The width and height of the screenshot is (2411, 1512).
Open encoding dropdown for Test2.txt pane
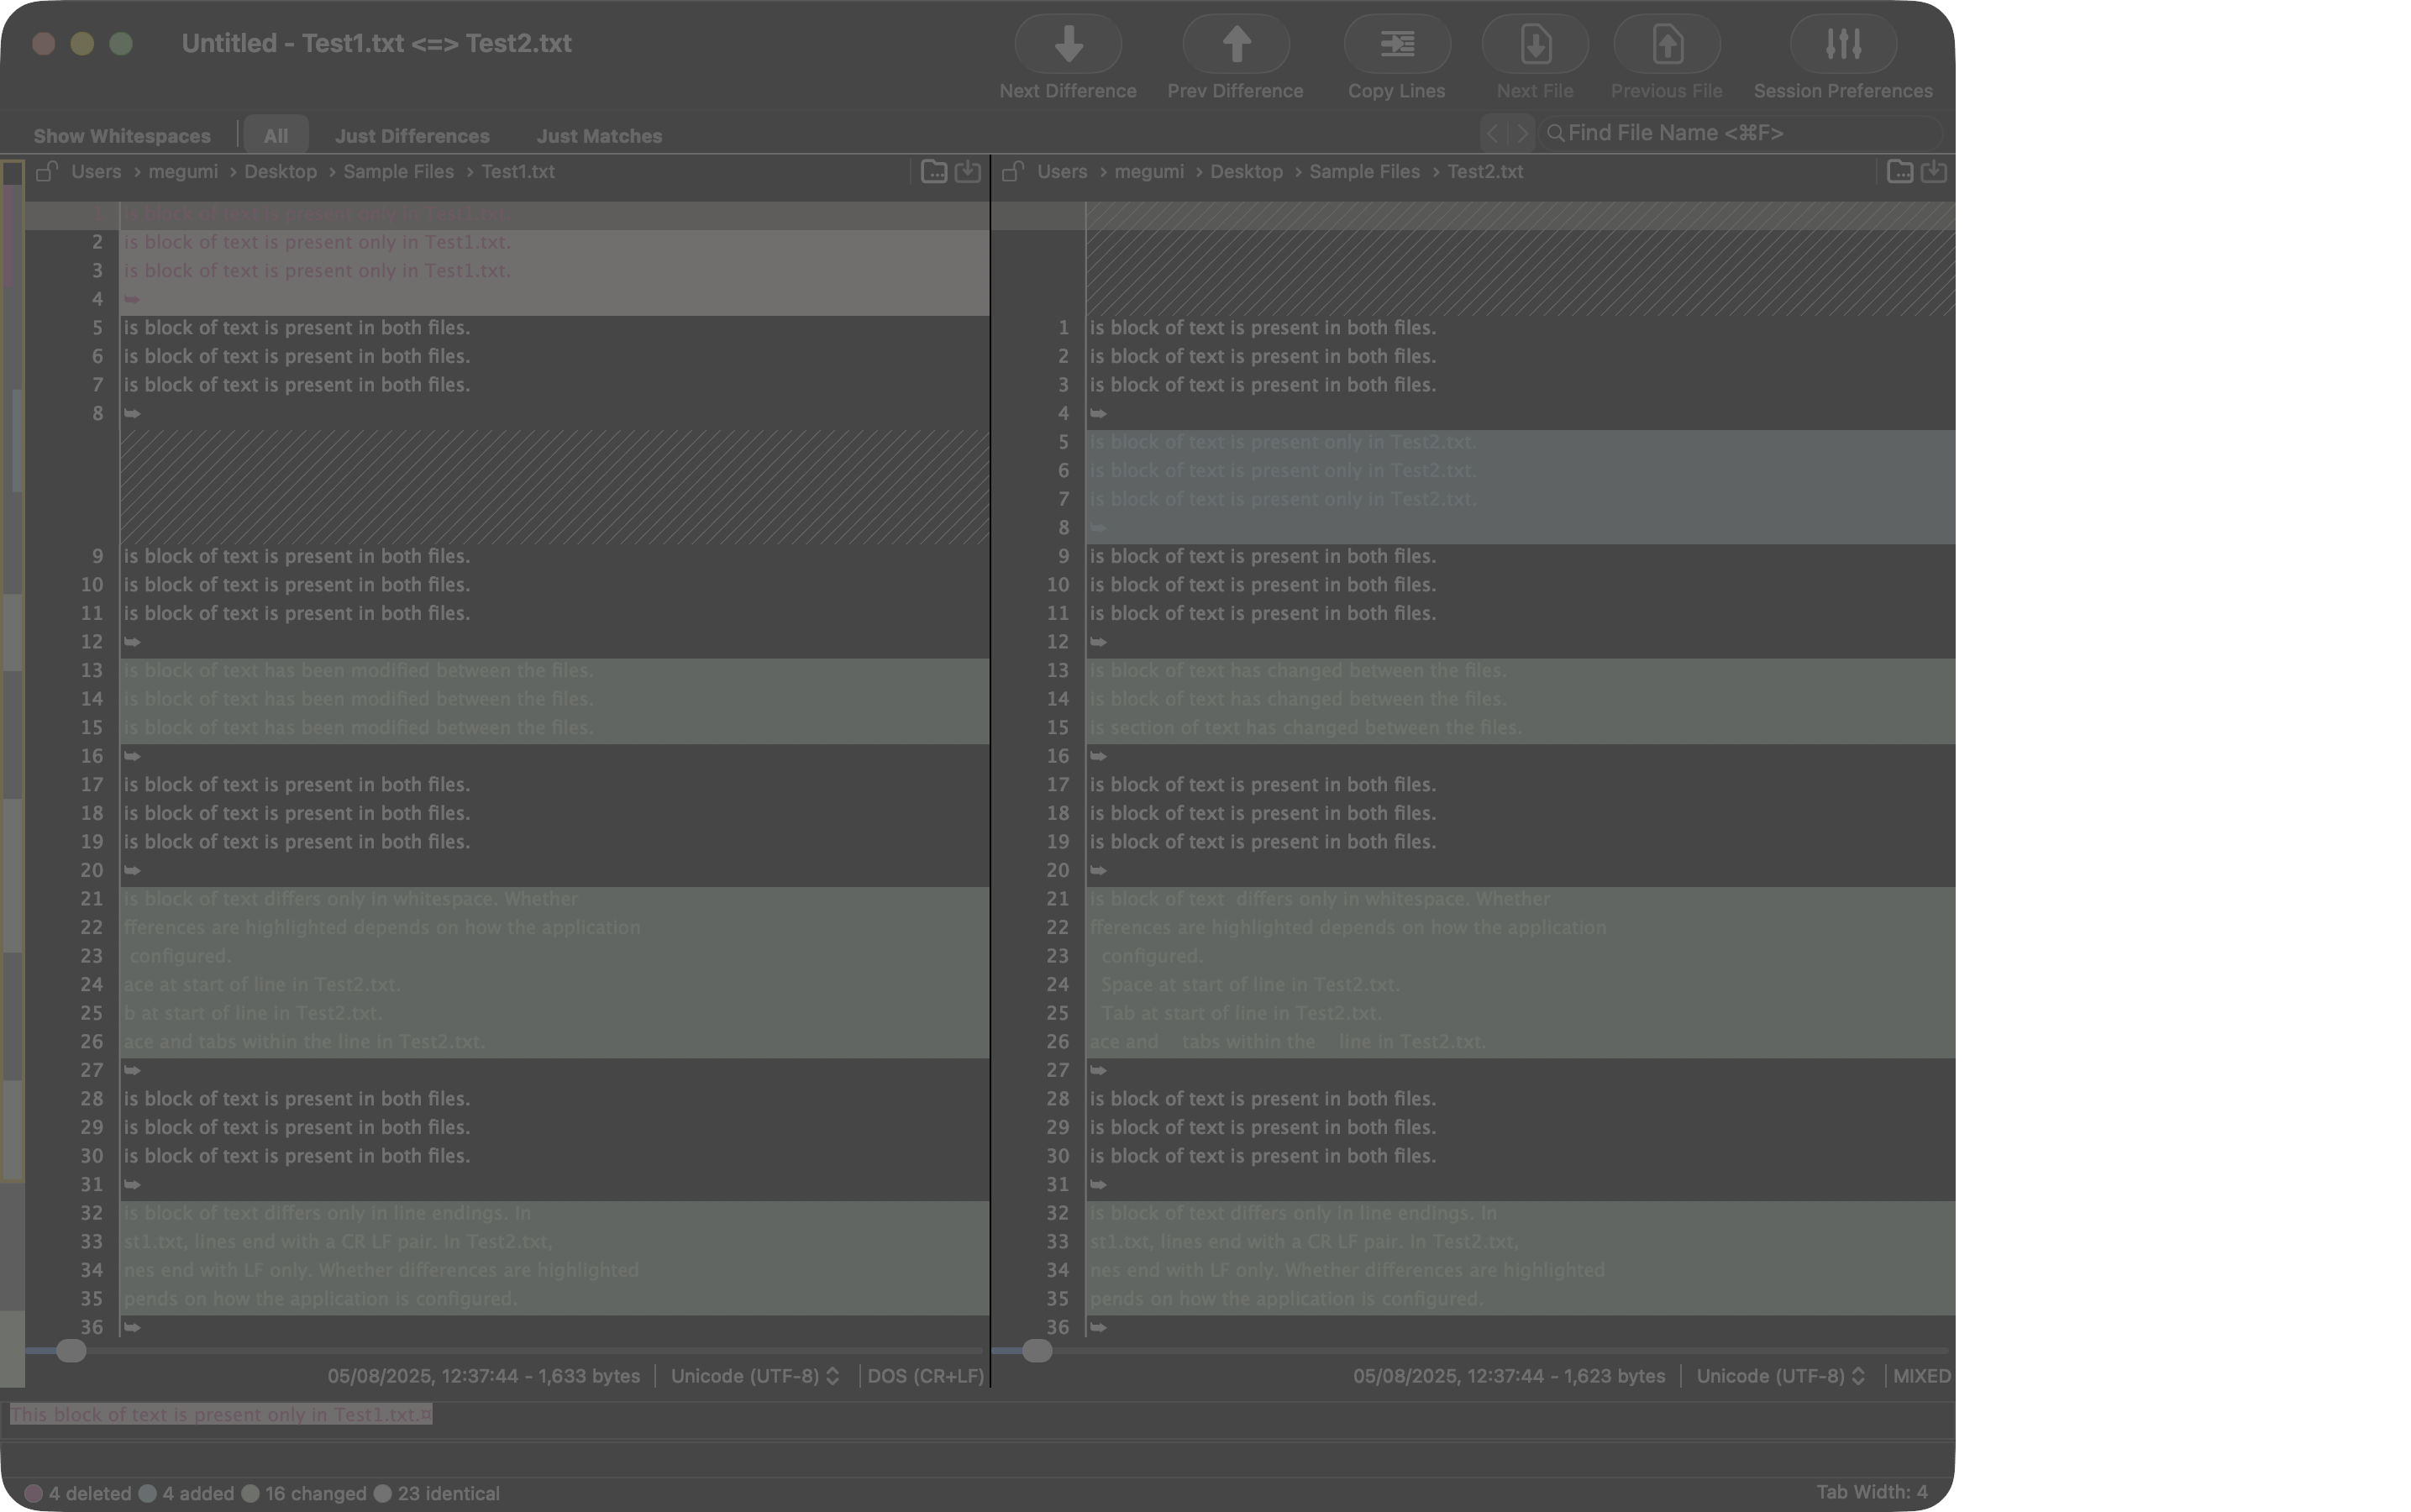coord(1780,1376)
